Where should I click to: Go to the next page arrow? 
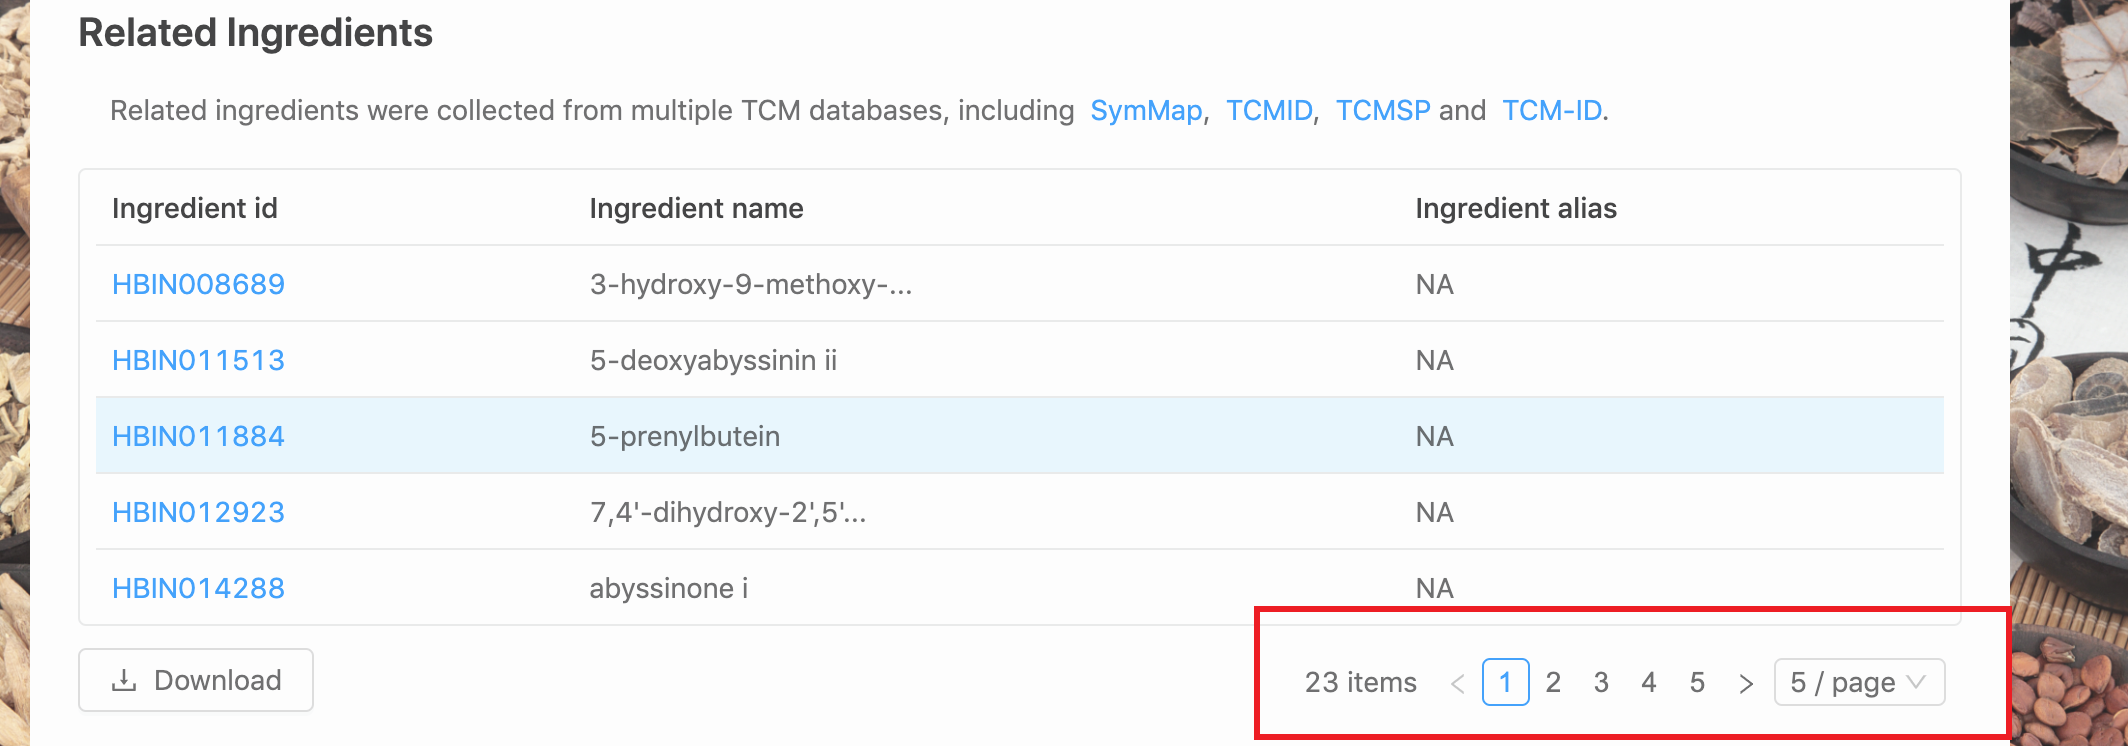click(1746, 683)
